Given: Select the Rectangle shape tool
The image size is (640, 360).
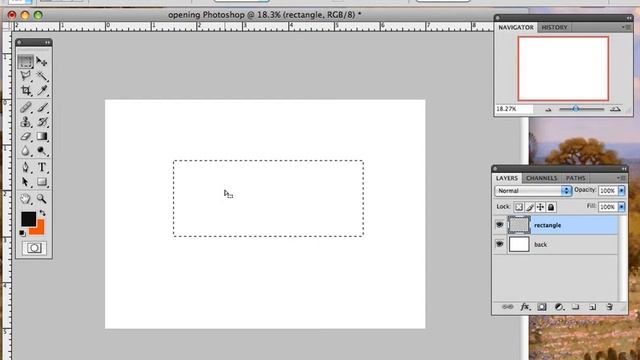Looking at the screenshot, I should (x=42, y=182).
